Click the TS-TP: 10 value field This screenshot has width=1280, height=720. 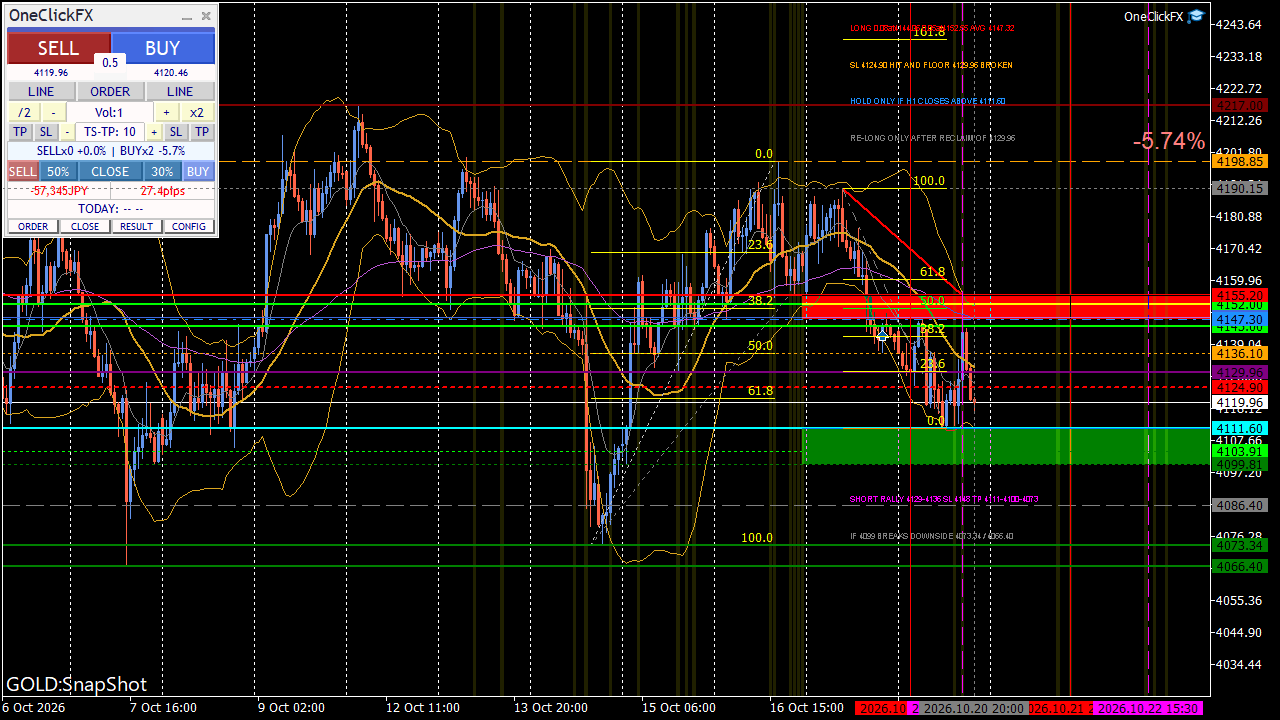(x=110, y=132)
